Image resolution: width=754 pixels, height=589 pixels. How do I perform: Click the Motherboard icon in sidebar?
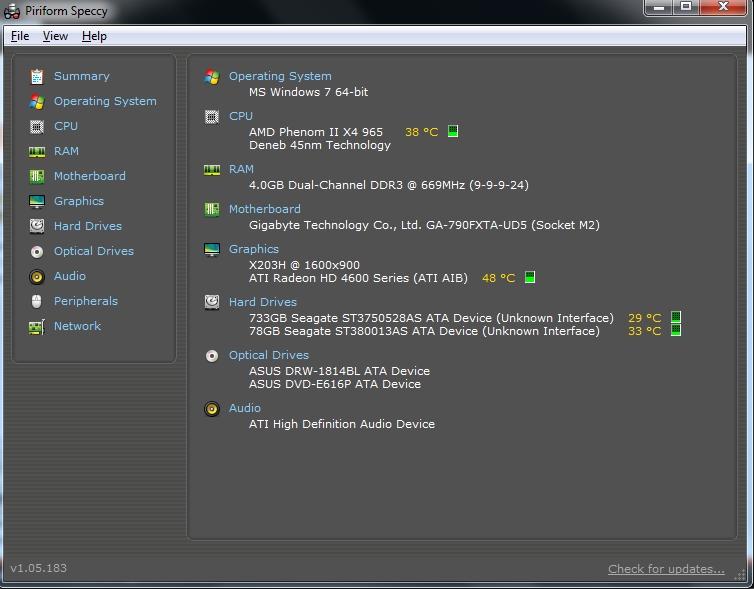(x=37, y=176)
